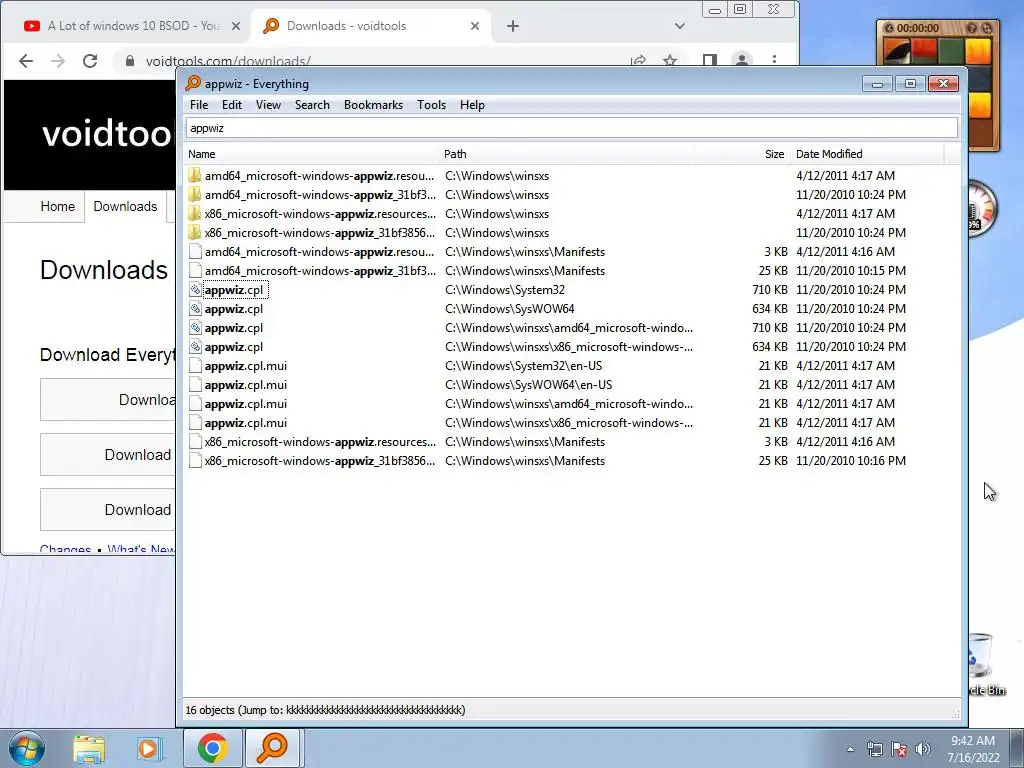1024x768 pixels.
Task: Open Windows Explorer from taskbar
Action: [x=89, y=748]
